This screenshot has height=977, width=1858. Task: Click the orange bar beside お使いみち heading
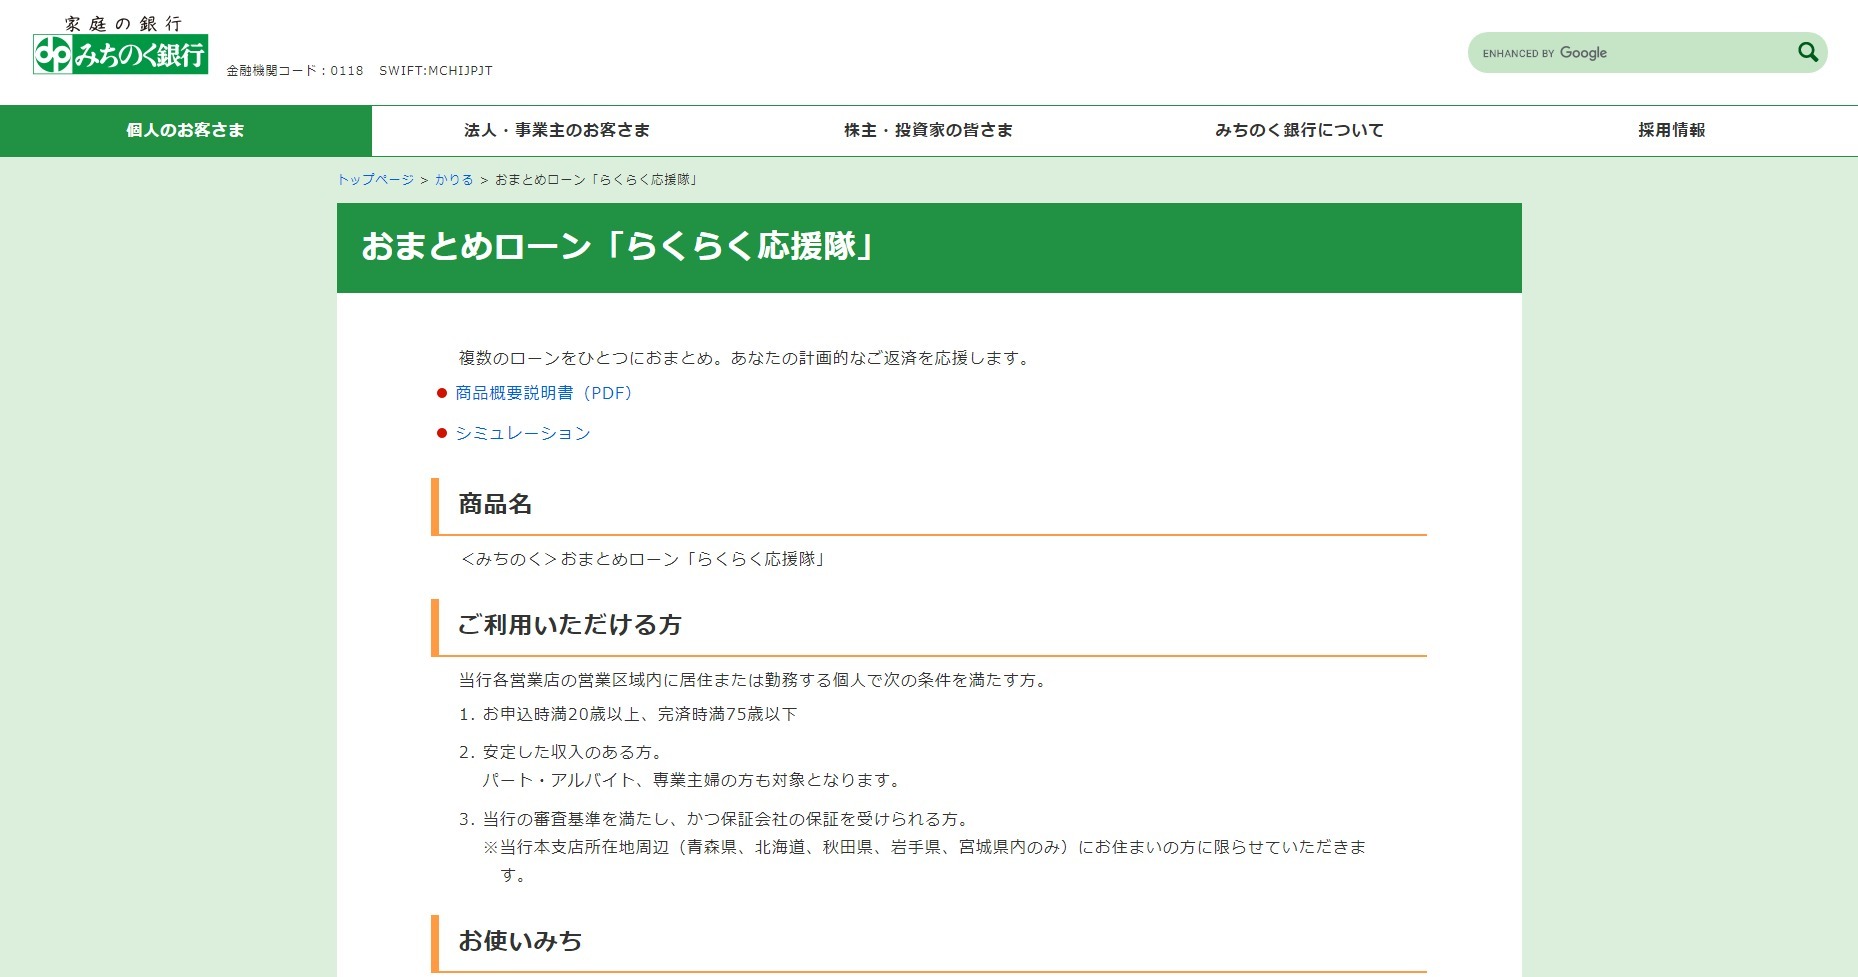point(434,941)
